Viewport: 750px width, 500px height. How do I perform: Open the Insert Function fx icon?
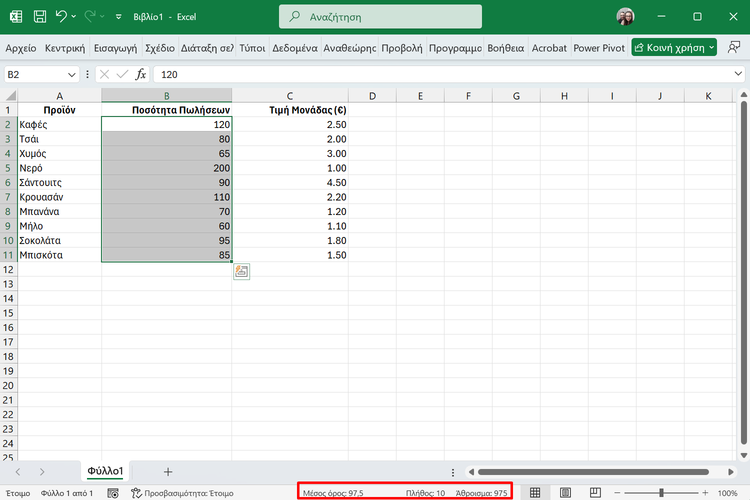pos(141,74)
